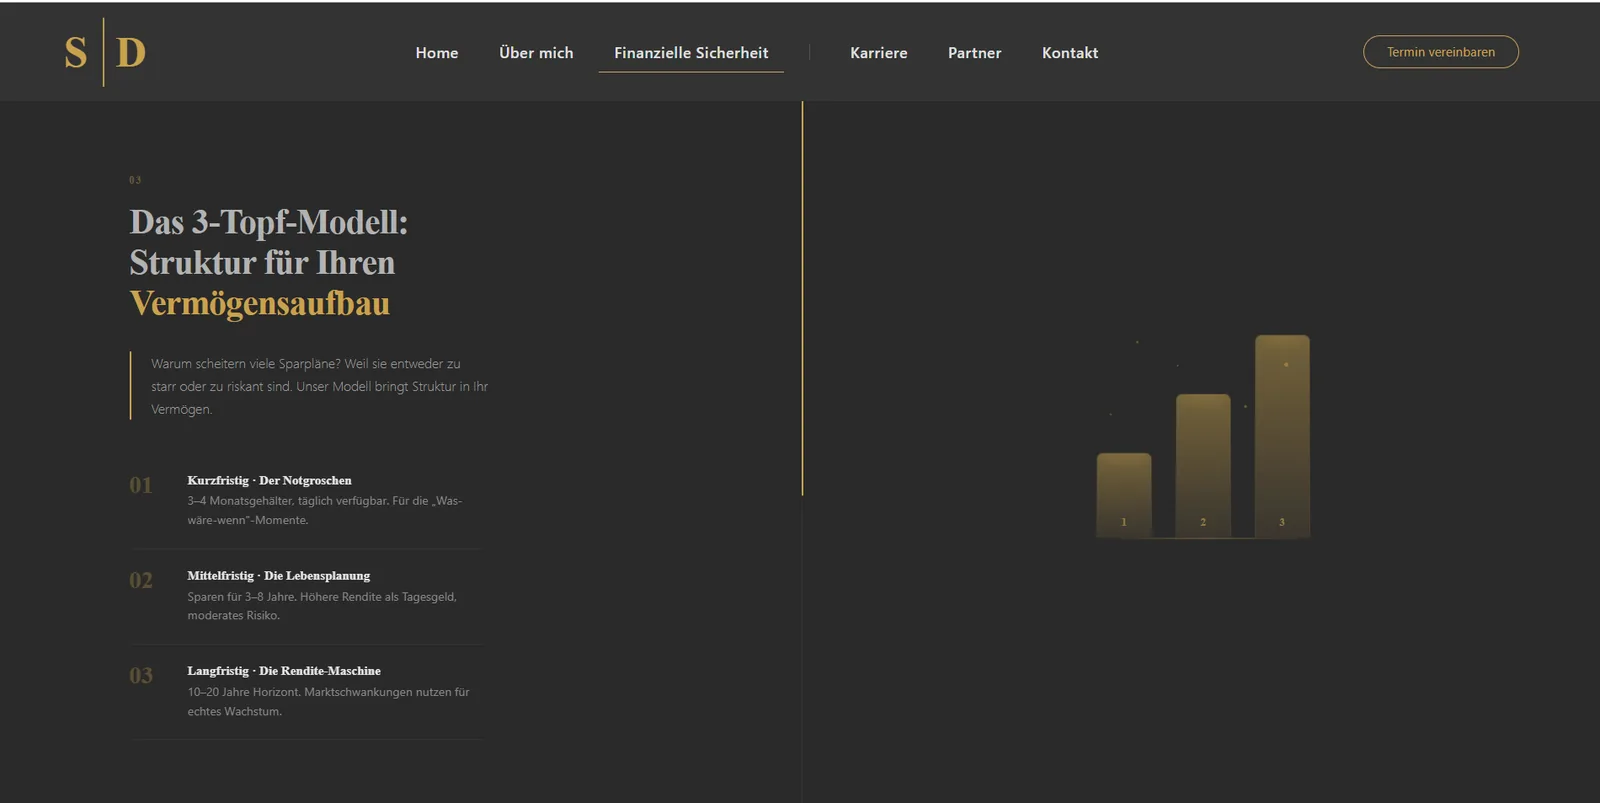Click the large number 02 label
This screenshot has height=803, width=1600.
tap(141, 580)
